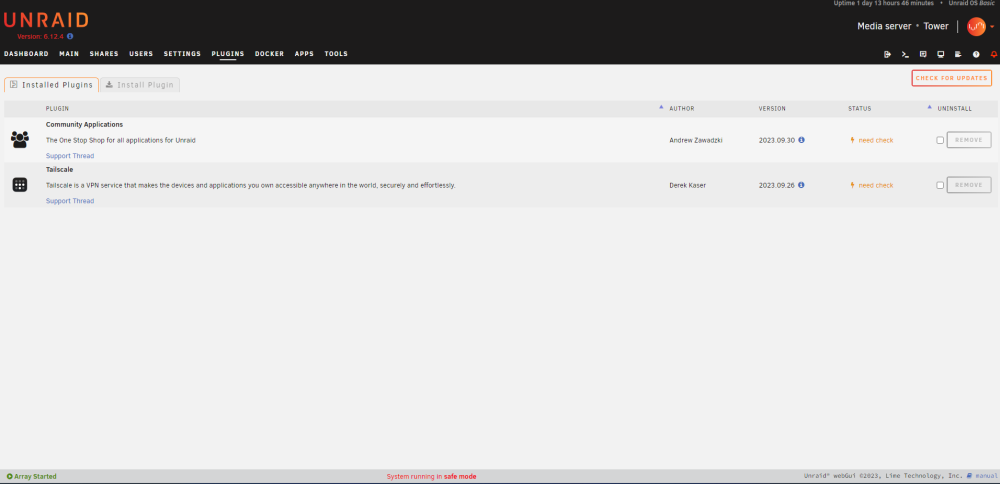Image resolution: width=1000 pixels, height=484 pixels.
Task: Remove the Community Applications plugin
Action: (969, 140)
